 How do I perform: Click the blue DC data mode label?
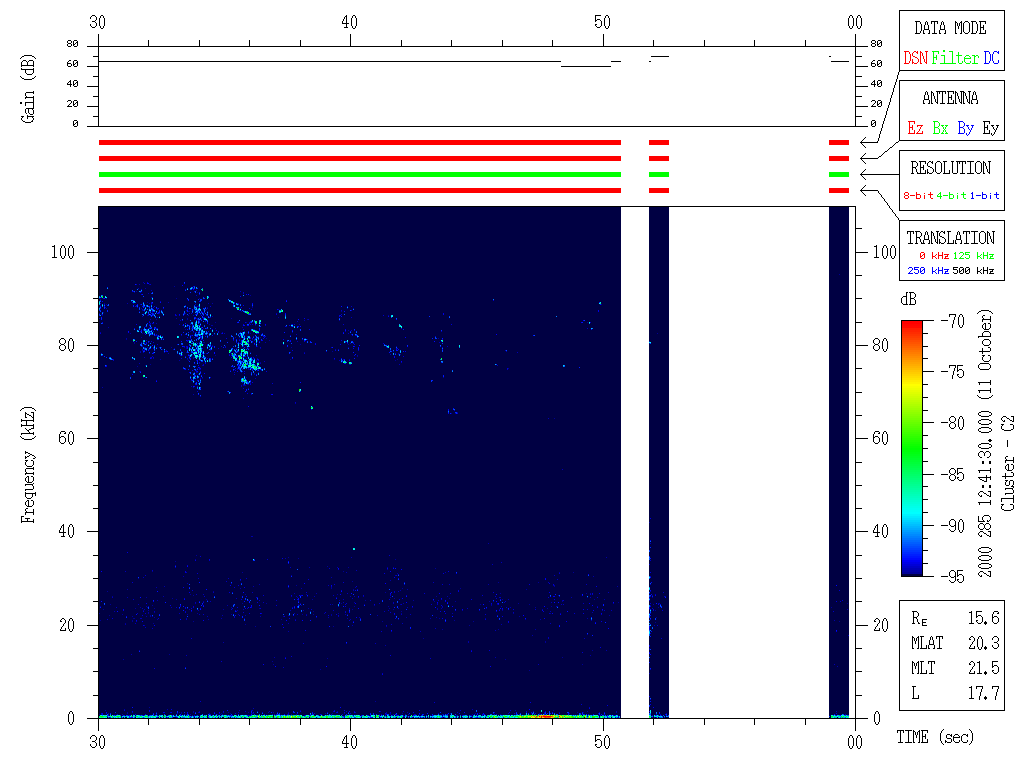coord(991,59)
